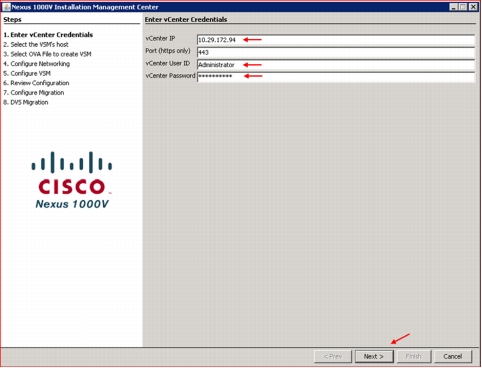482x368 pixels.
Task: Click the disabled Finish button
Action: pos(413,356)
